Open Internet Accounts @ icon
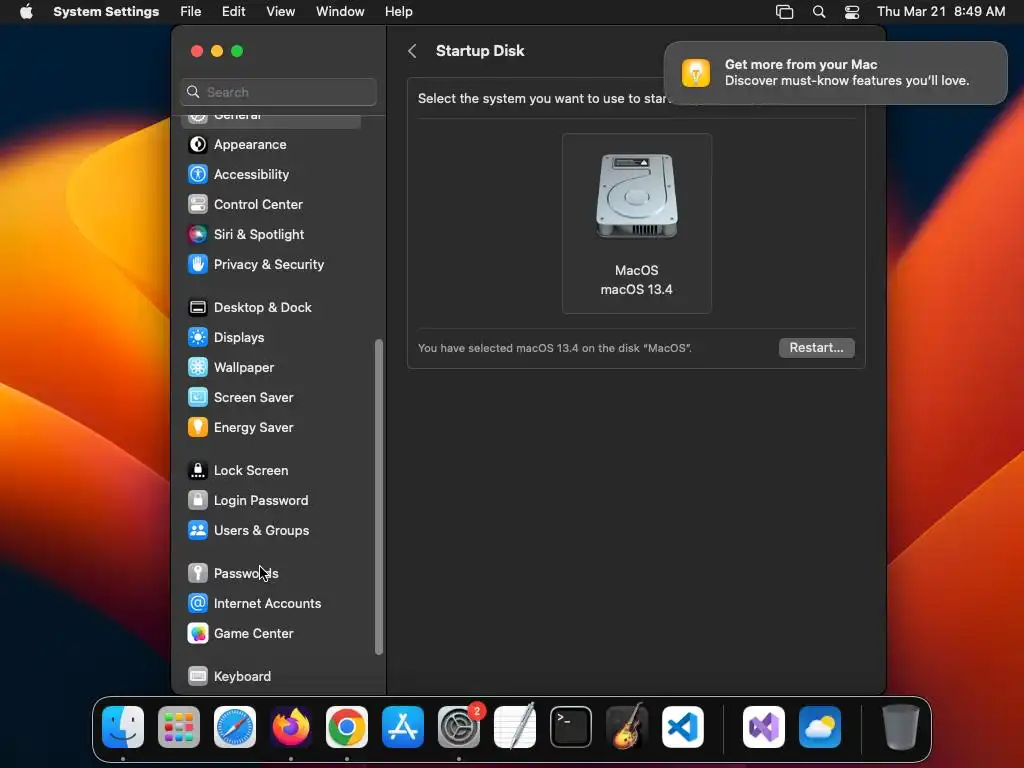Image resolution: width=1024 pixels, height=768 pixels. pyautogui.click(x=197, y=603)
